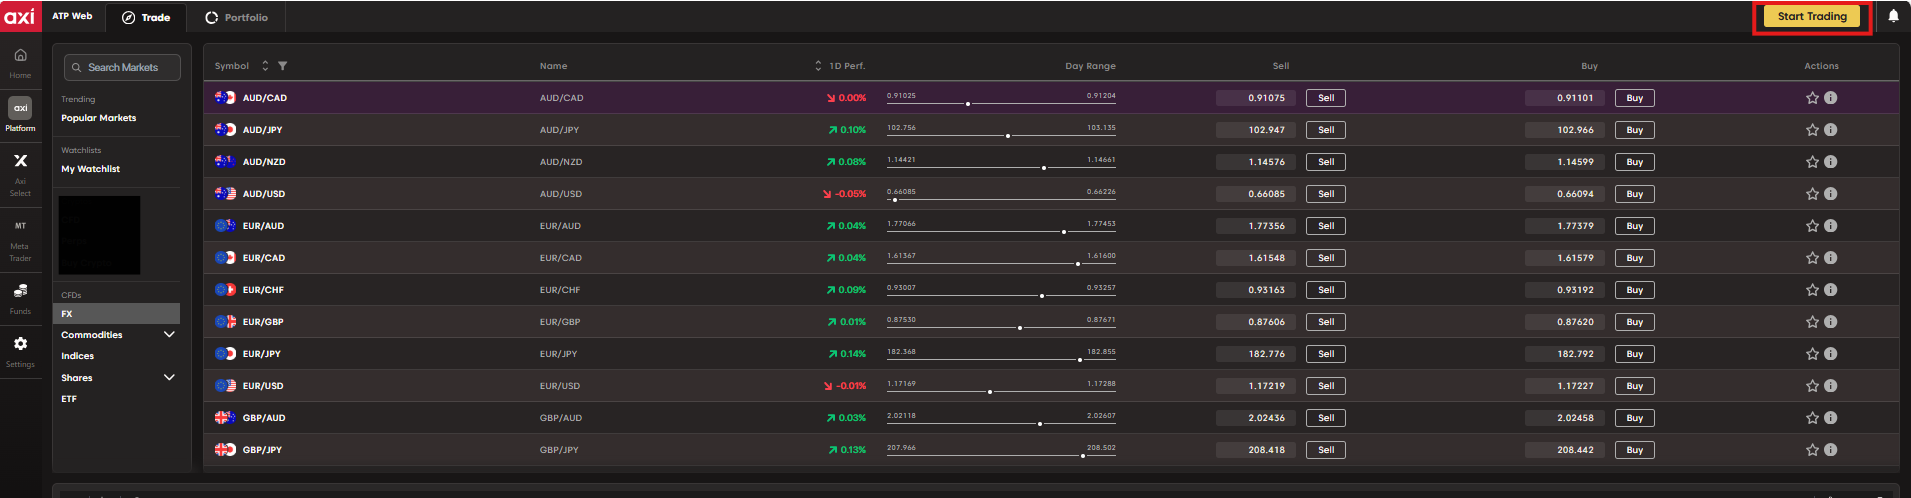Image resolution: width=1911 pixels, height=498 pixels.
Task: Open the MetaTrader section
Action: (20, 239)
